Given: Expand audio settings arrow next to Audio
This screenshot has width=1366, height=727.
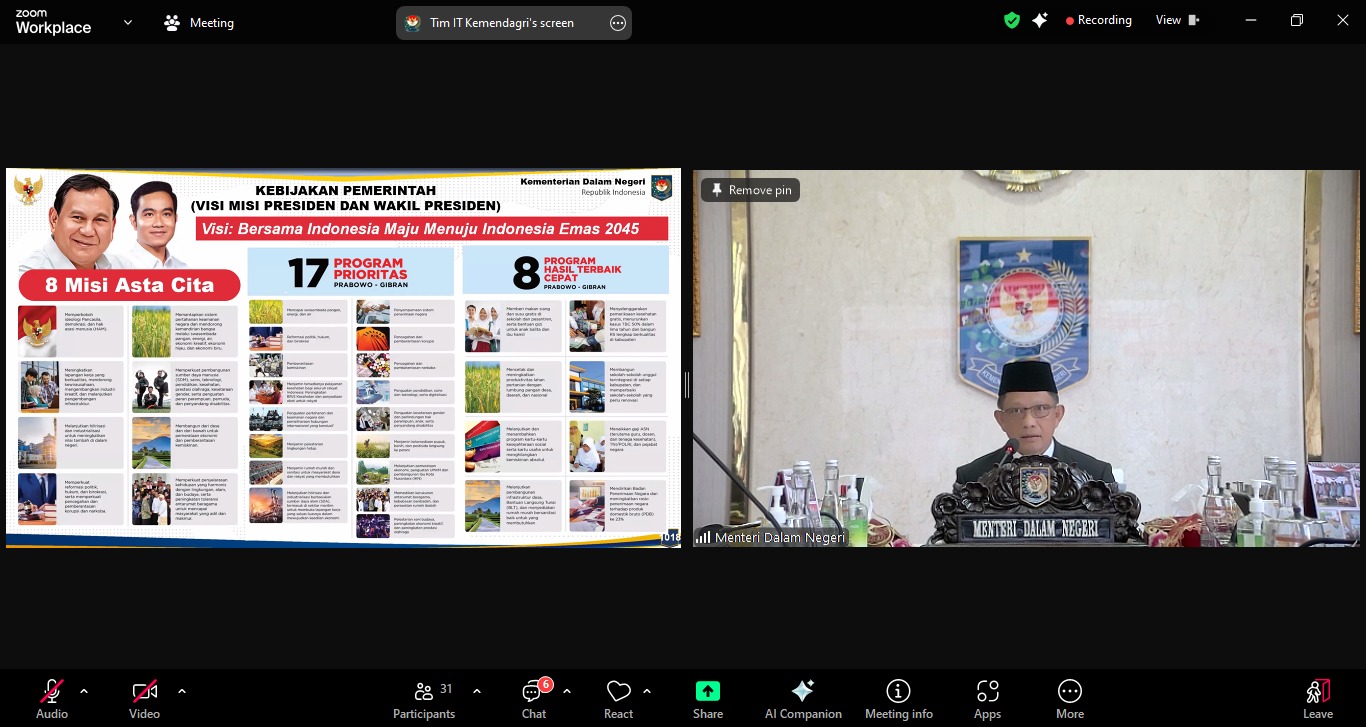Looking at the screenshot, I should [x=84, y=691].
